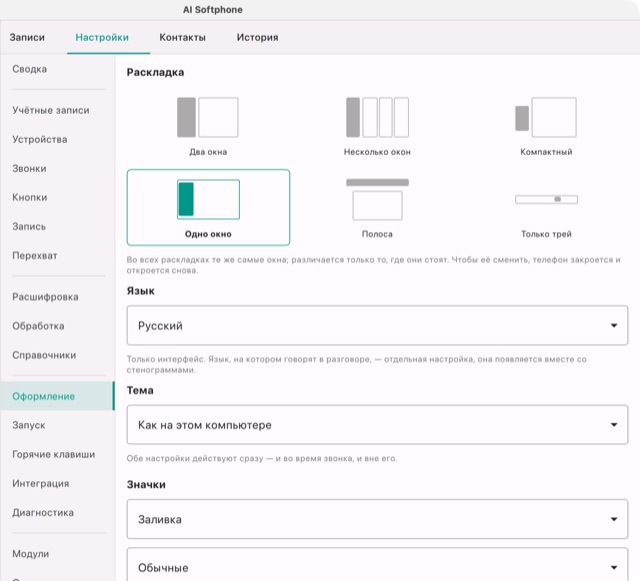The height and width of the screenshot is (581, 640).
Task: Click the hint starting "Во всех раскладках"
Action: coord(373,265)
